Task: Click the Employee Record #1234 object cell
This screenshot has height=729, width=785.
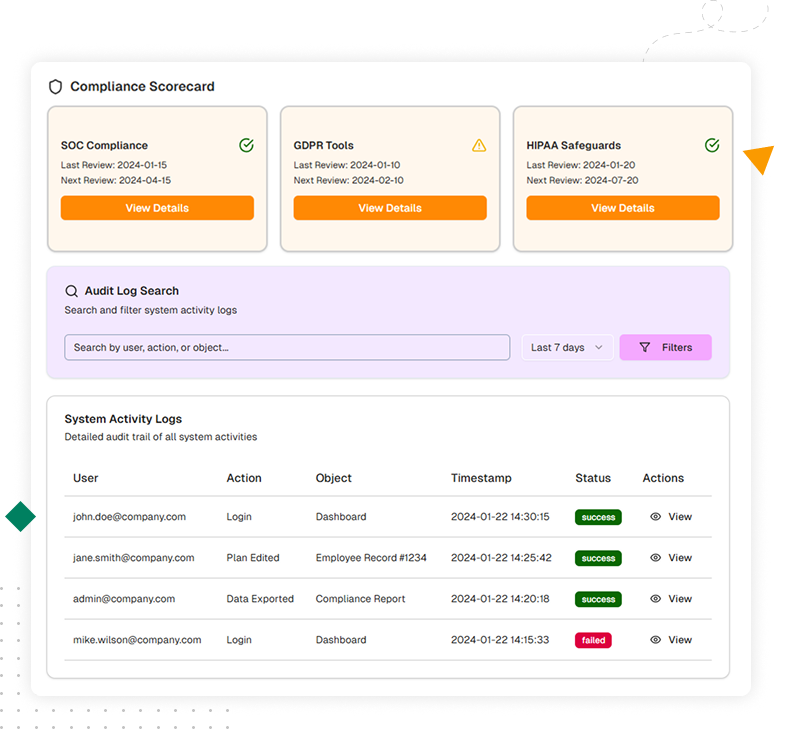Action: click(x=371, y=558)
